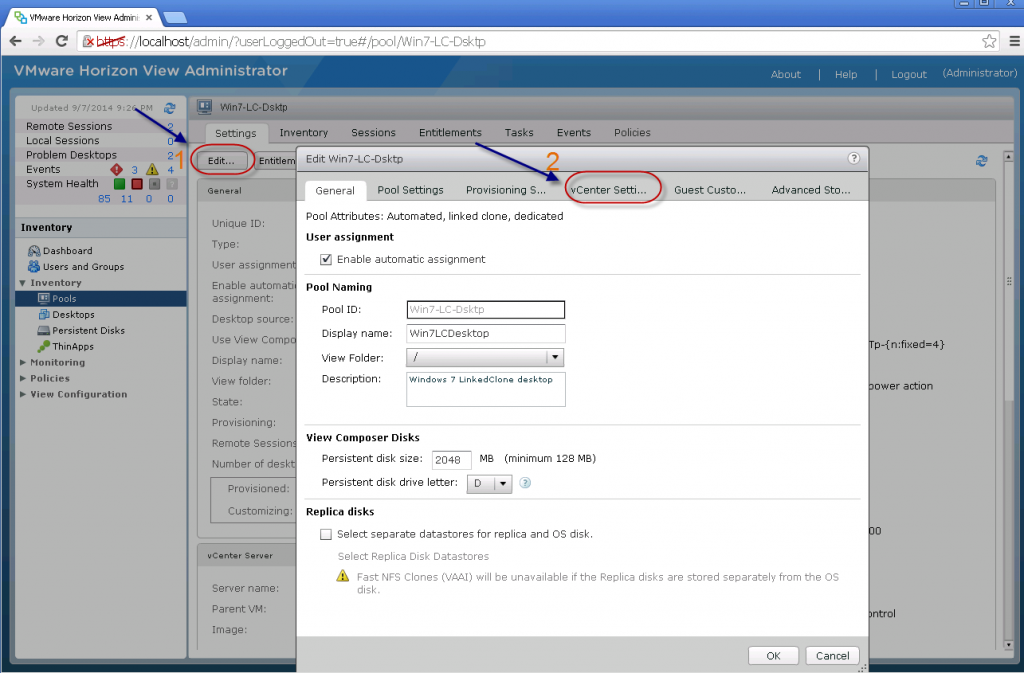Click the OK button
Image resolution: width=1024 pixels, height=673 pixels.
(x=773, y=655)
